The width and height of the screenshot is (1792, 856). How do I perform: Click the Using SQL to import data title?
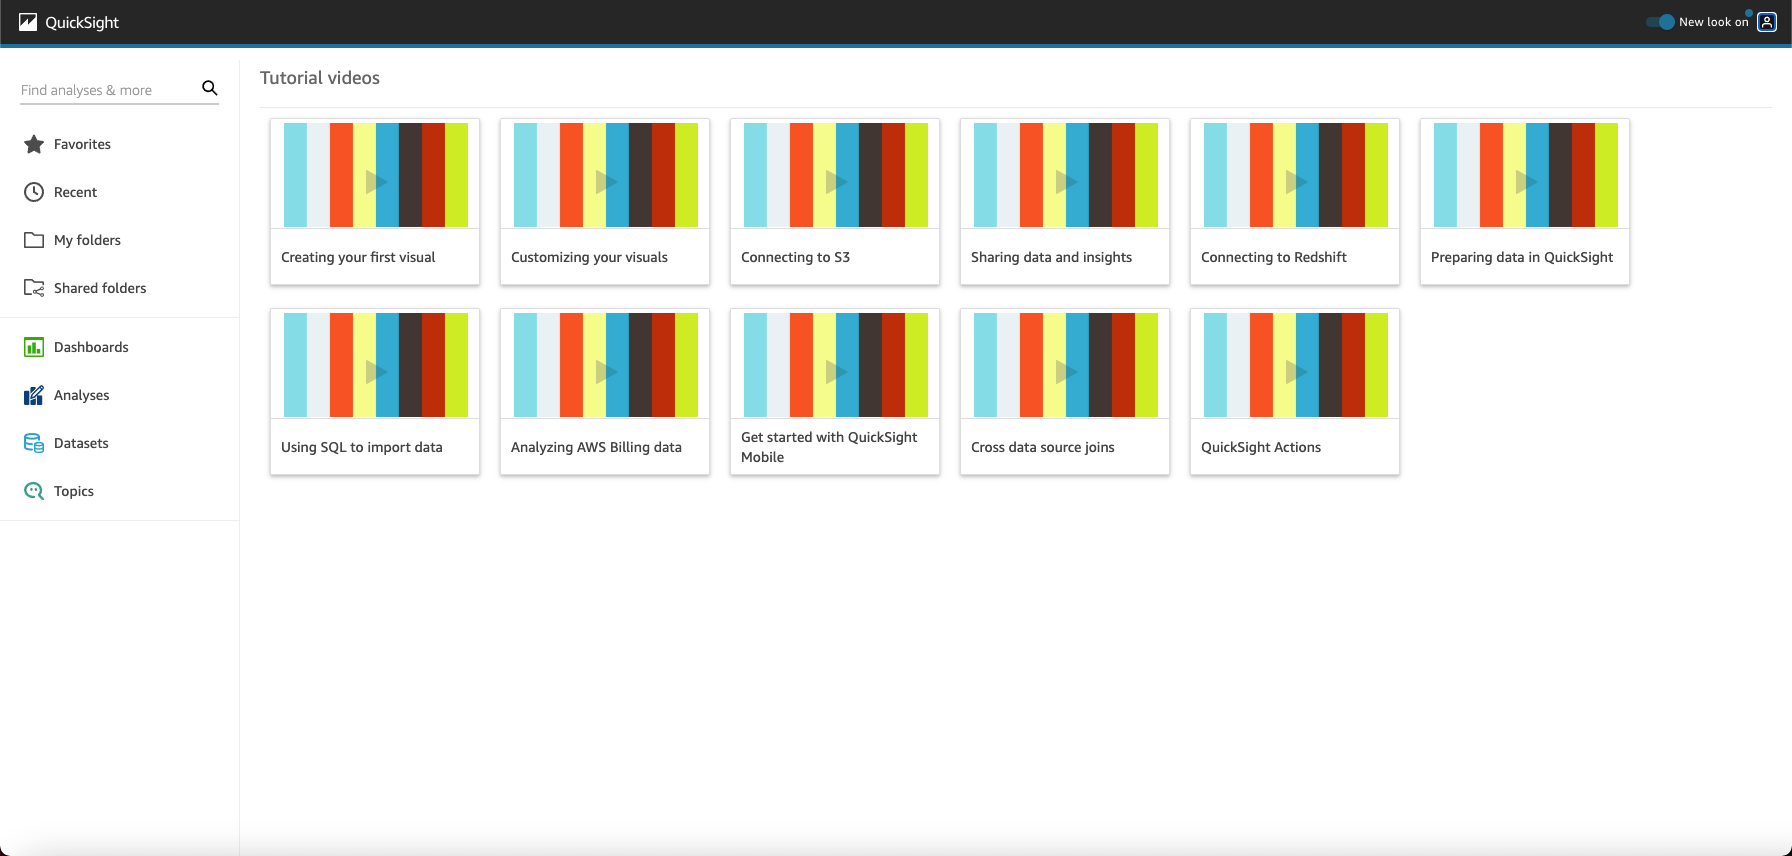tap(361, 447)
